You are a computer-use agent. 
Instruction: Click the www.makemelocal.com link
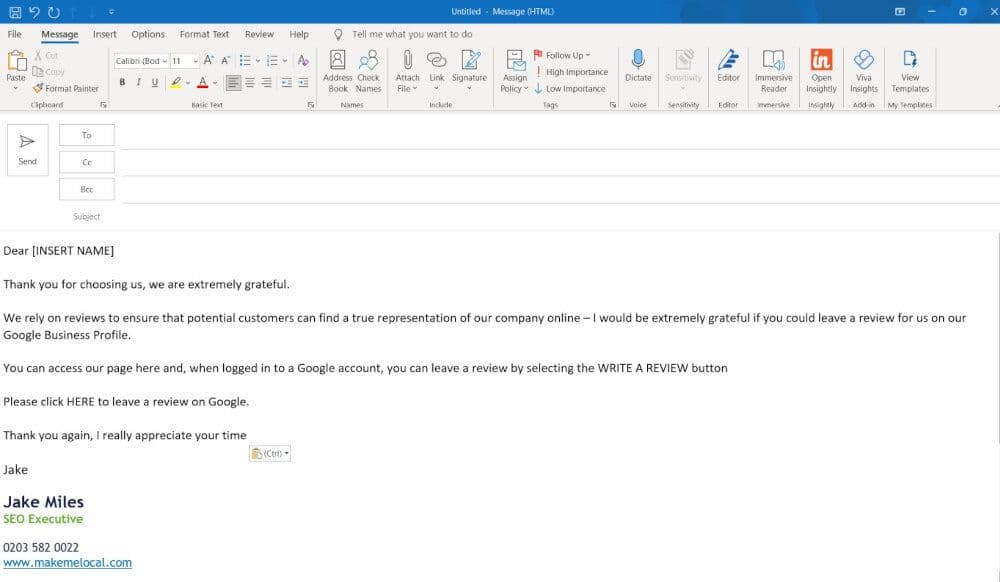(67, 563)
